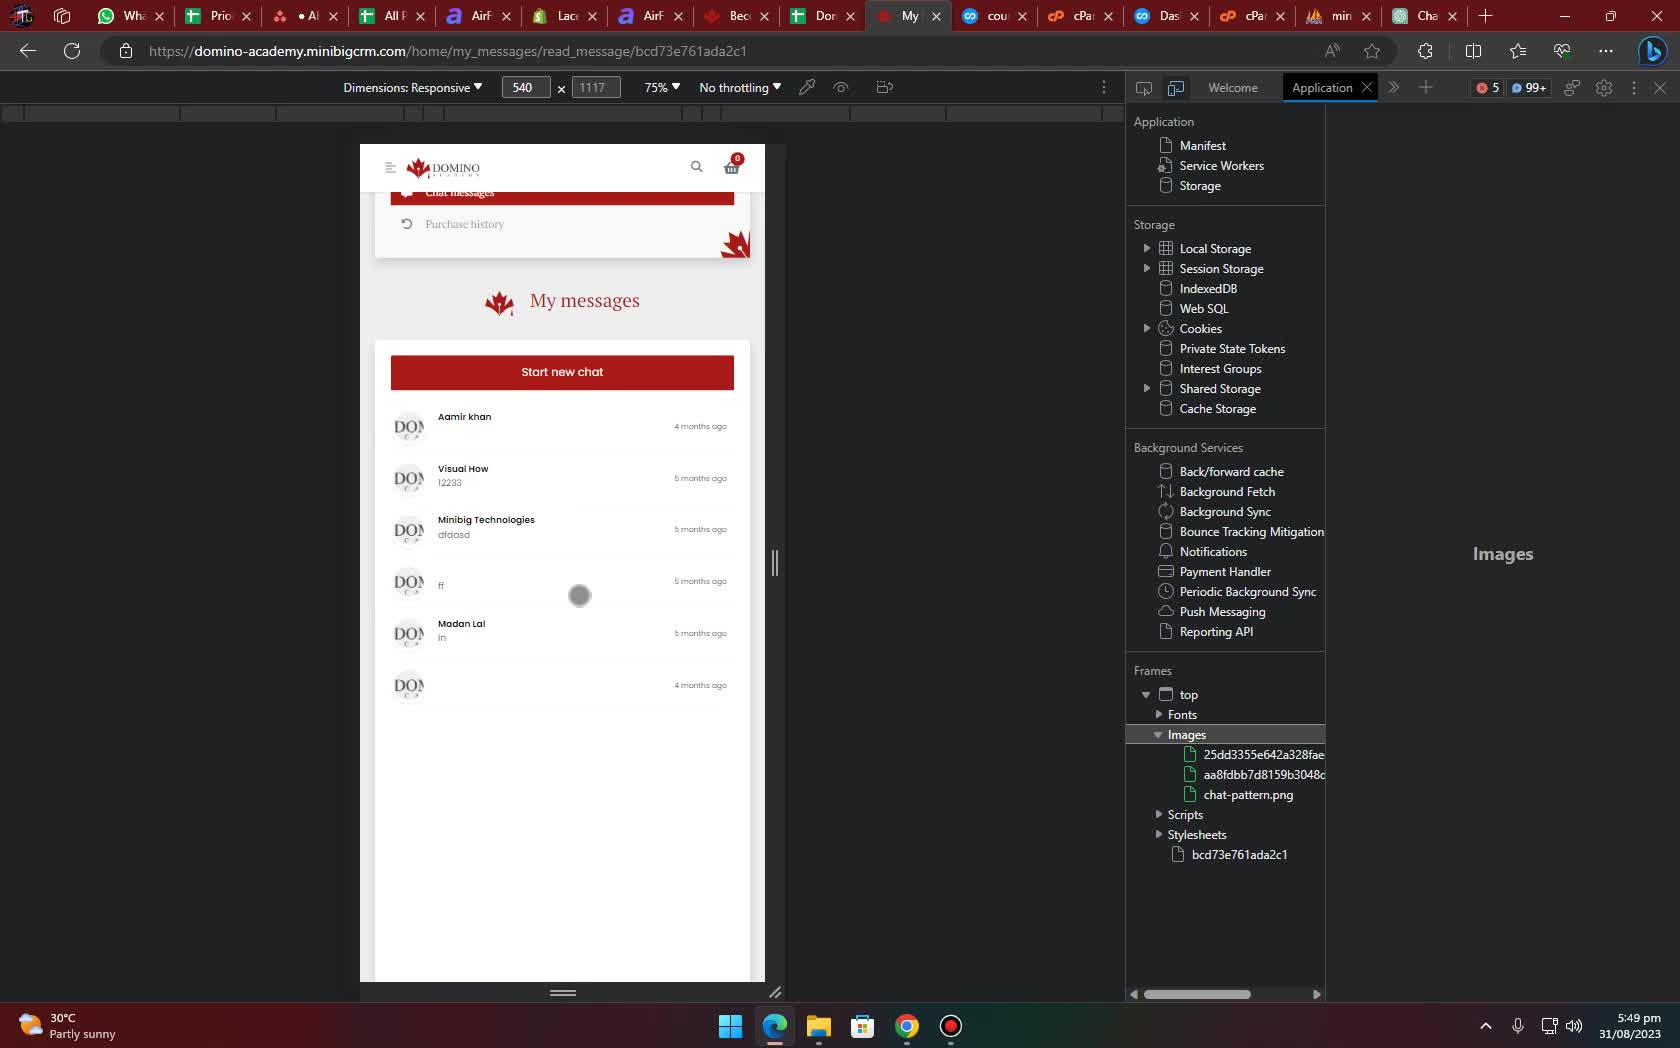
Task: Click the rotate device icon in device toolbar
Action: click(883, 87)
